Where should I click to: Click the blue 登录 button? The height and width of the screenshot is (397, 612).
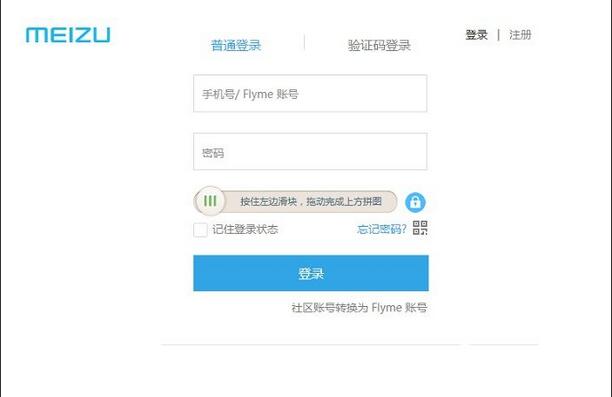pos(311,273)
